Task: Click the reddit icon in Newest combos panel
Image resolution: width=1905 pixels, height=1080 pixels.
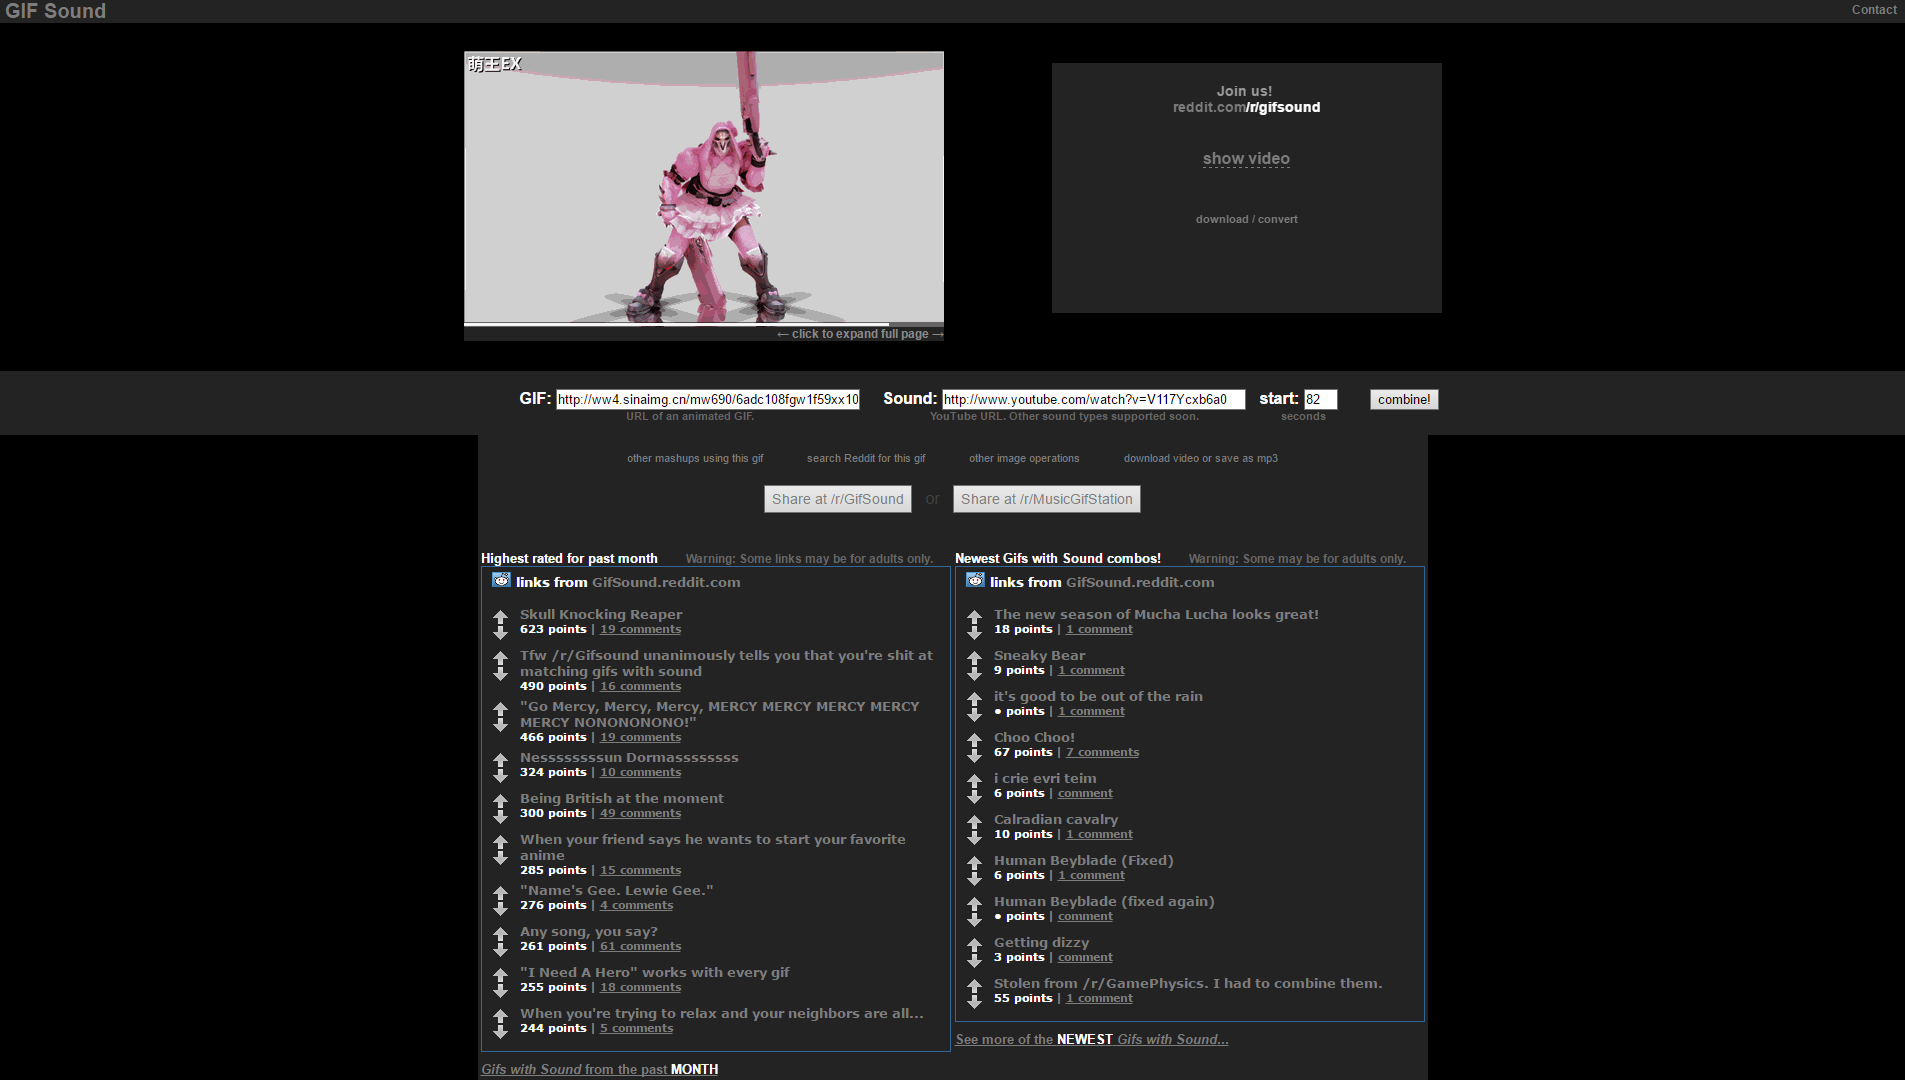Action: click(974, 580)
